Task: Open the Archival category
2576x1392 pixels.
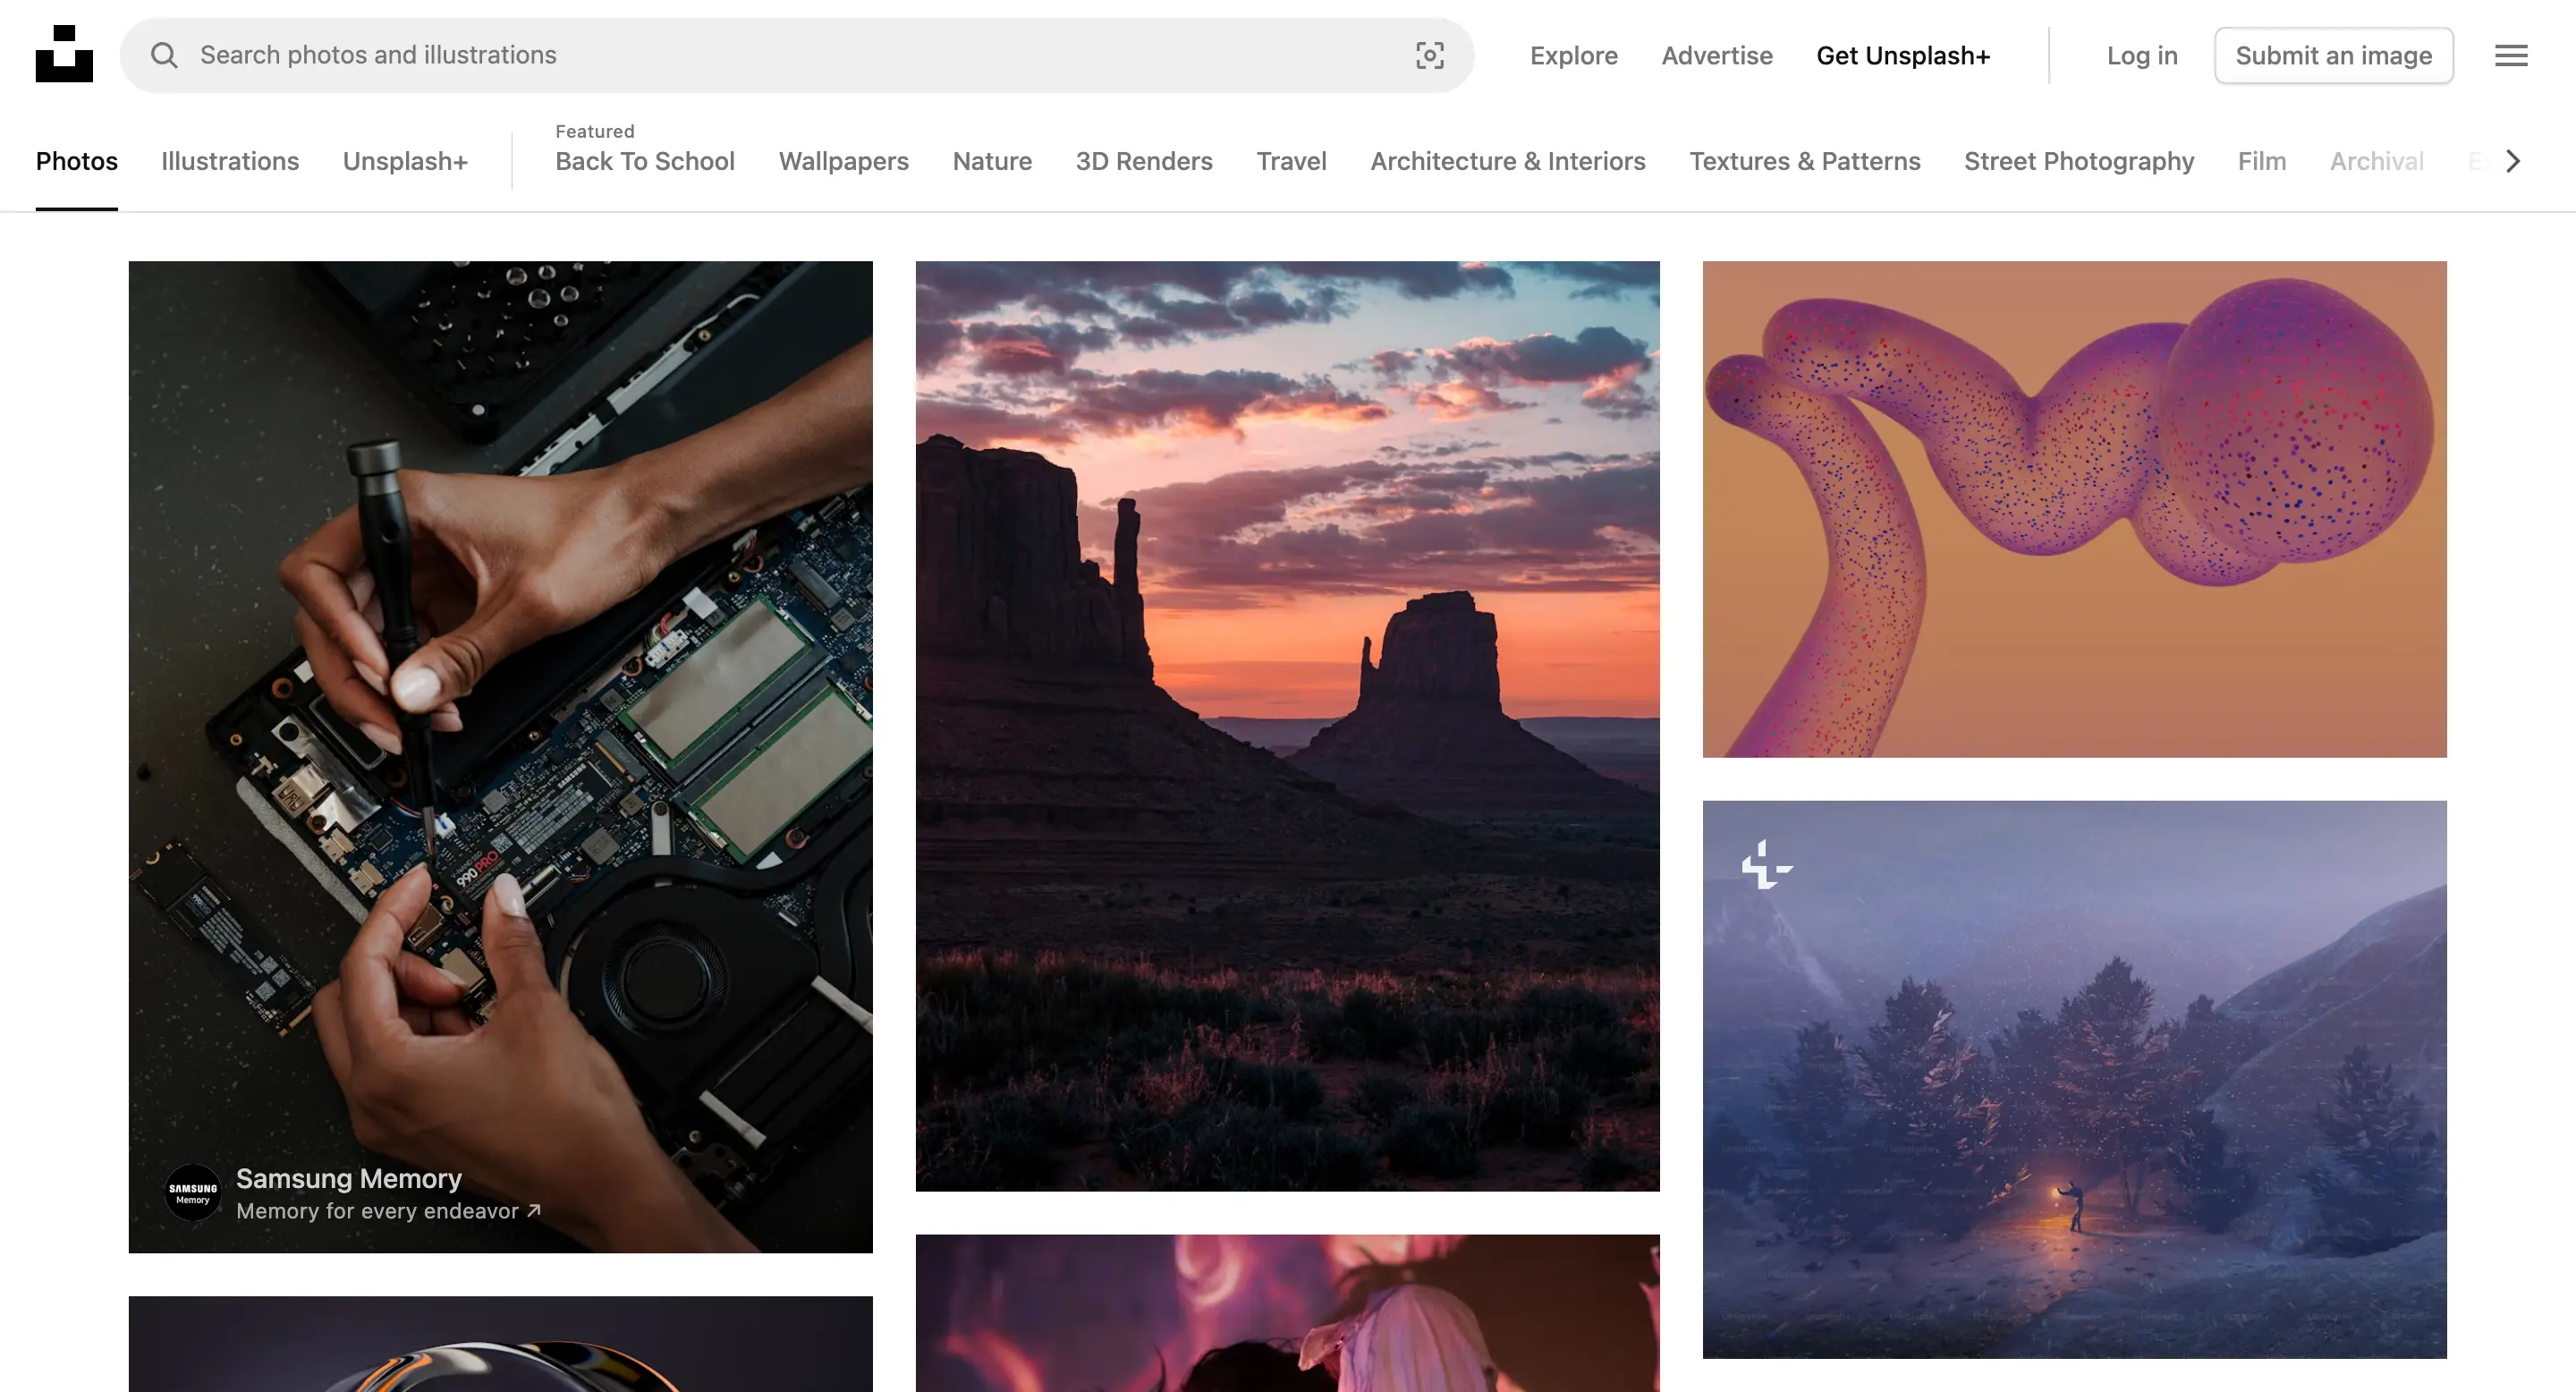Action: [2376, 161]
